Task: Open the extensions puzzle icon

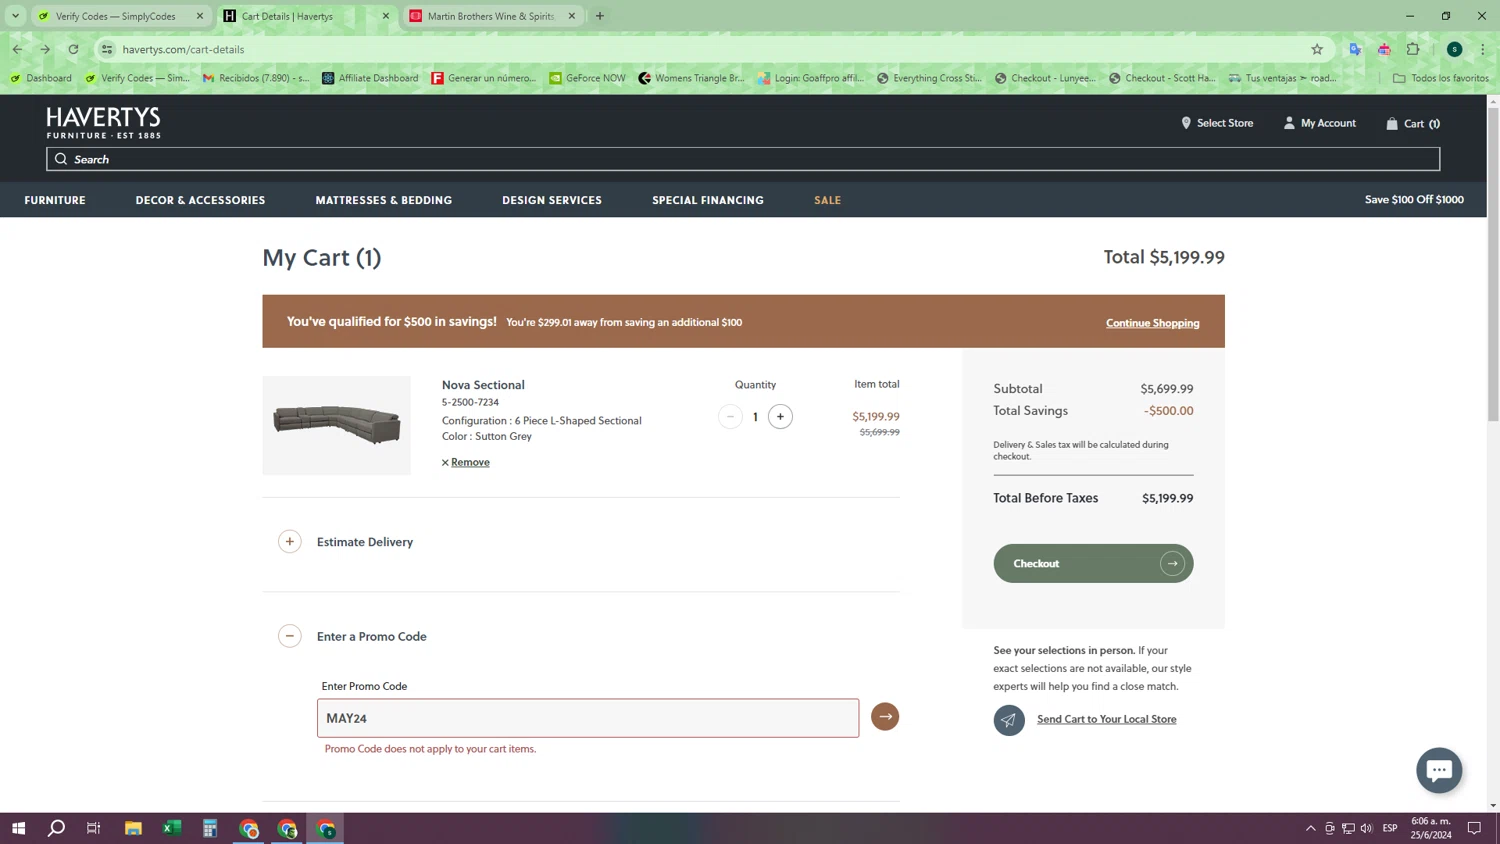Action: [1413, 49]
